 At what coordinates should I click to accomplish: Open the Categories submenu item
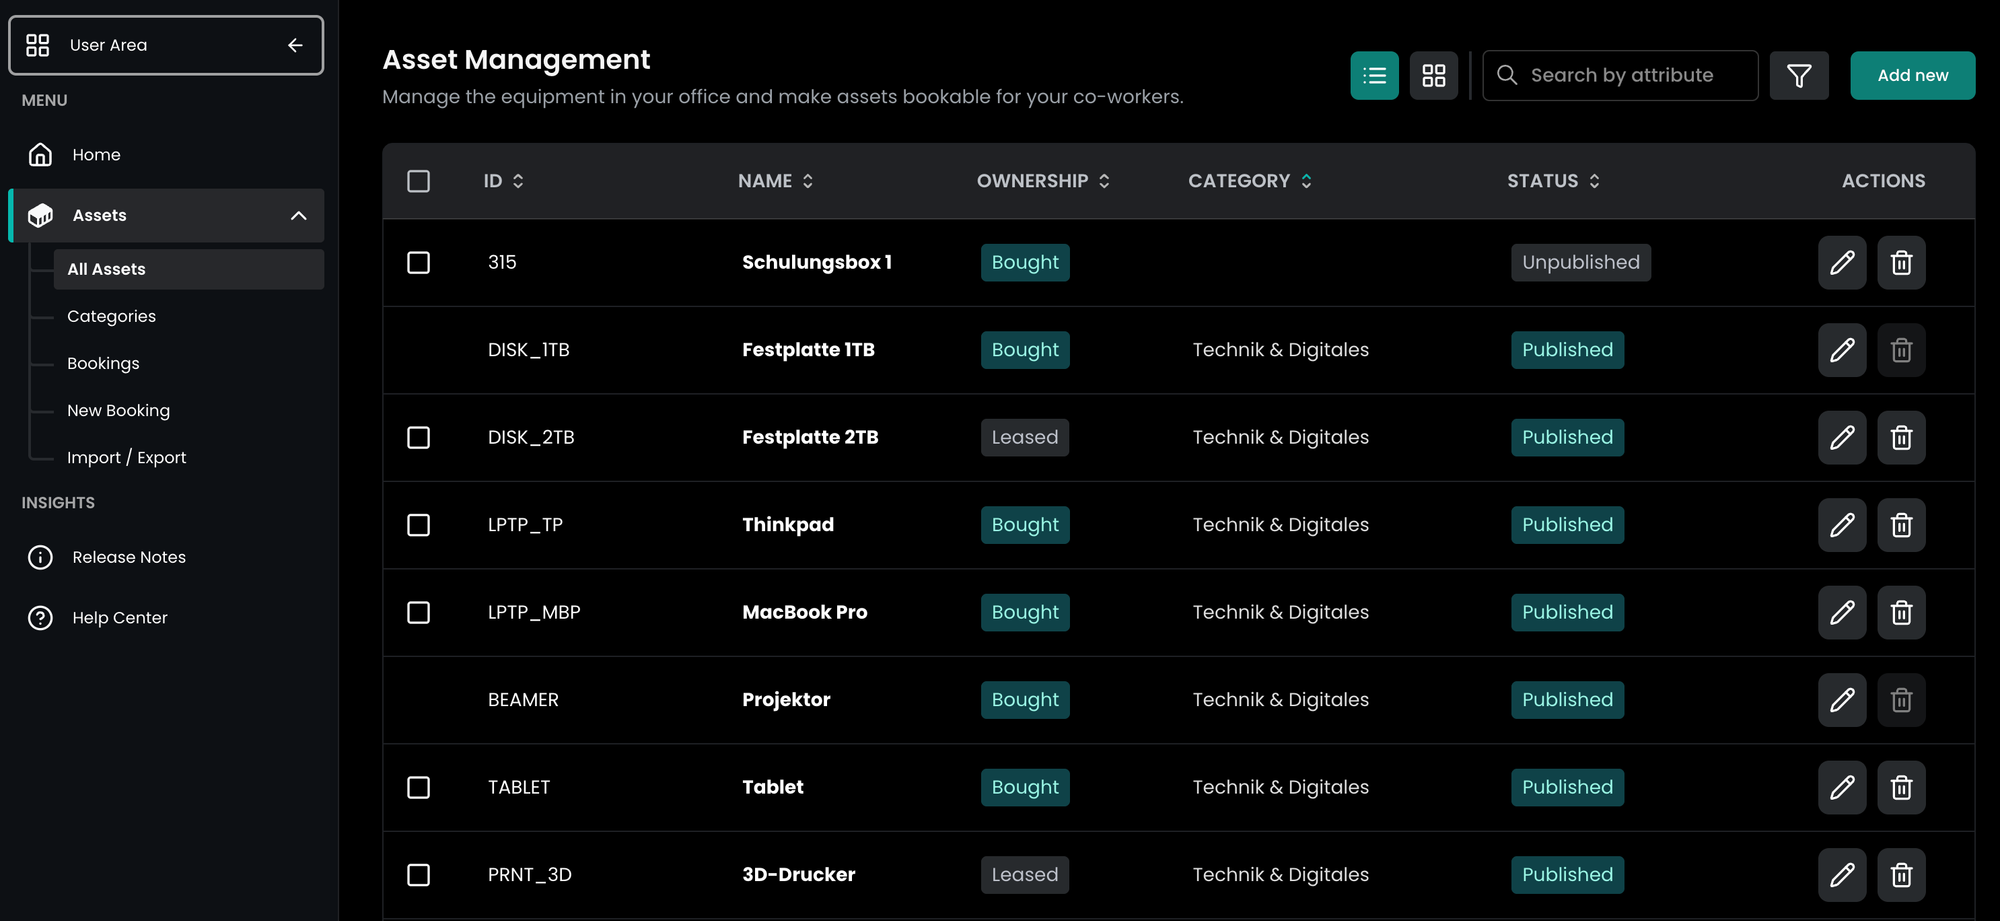pyautogui.click(x=111, y=316)
